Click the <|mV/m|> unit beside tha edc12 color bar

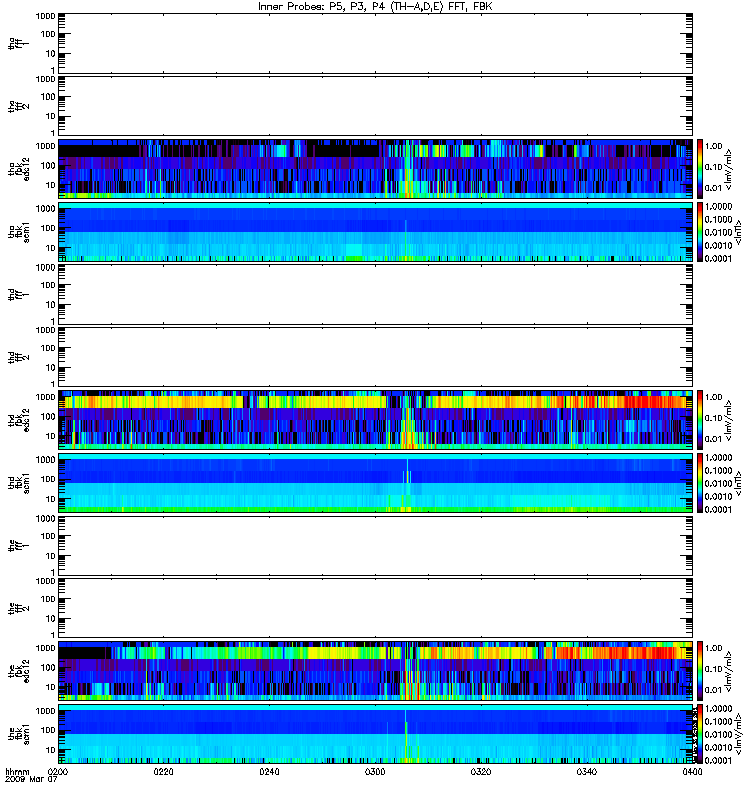coord(729,169)
